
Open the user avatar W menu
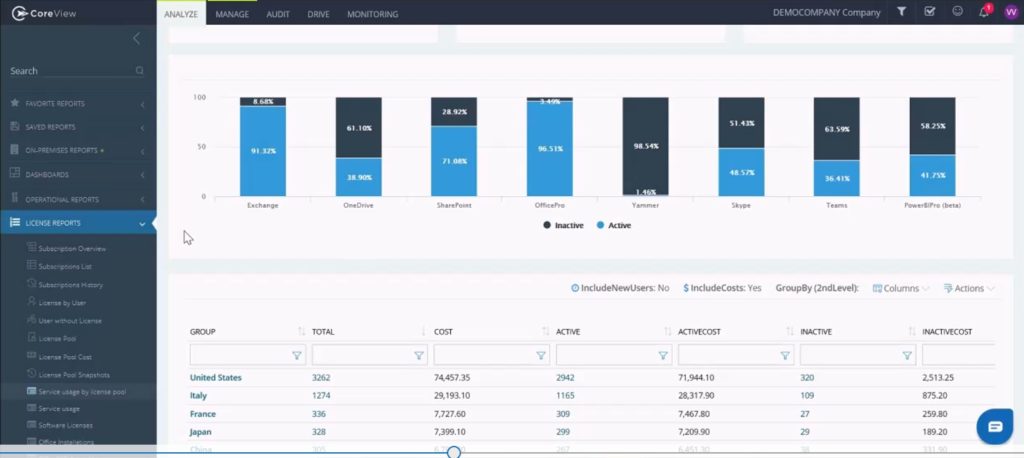pos(1011,12)
